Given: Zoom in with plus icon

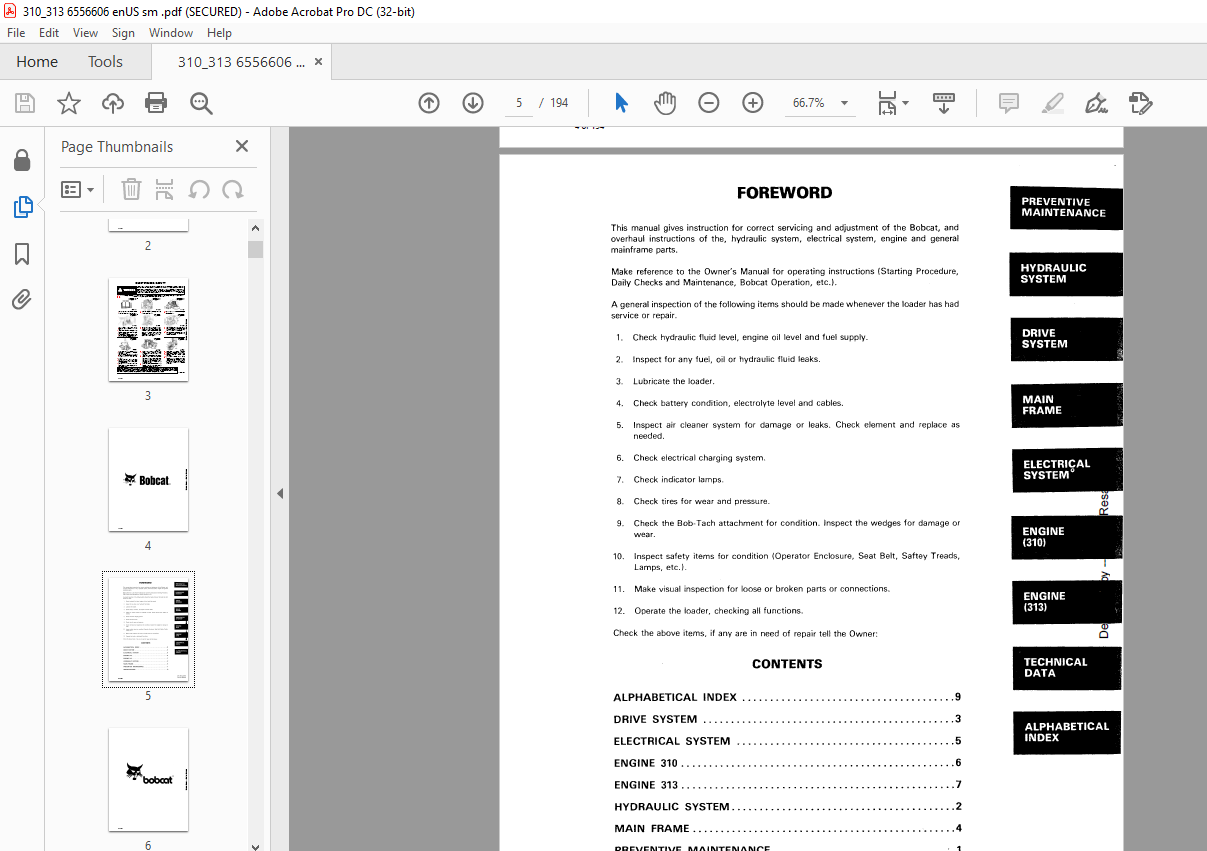Looking at the screenshot, I should point(753,103).
